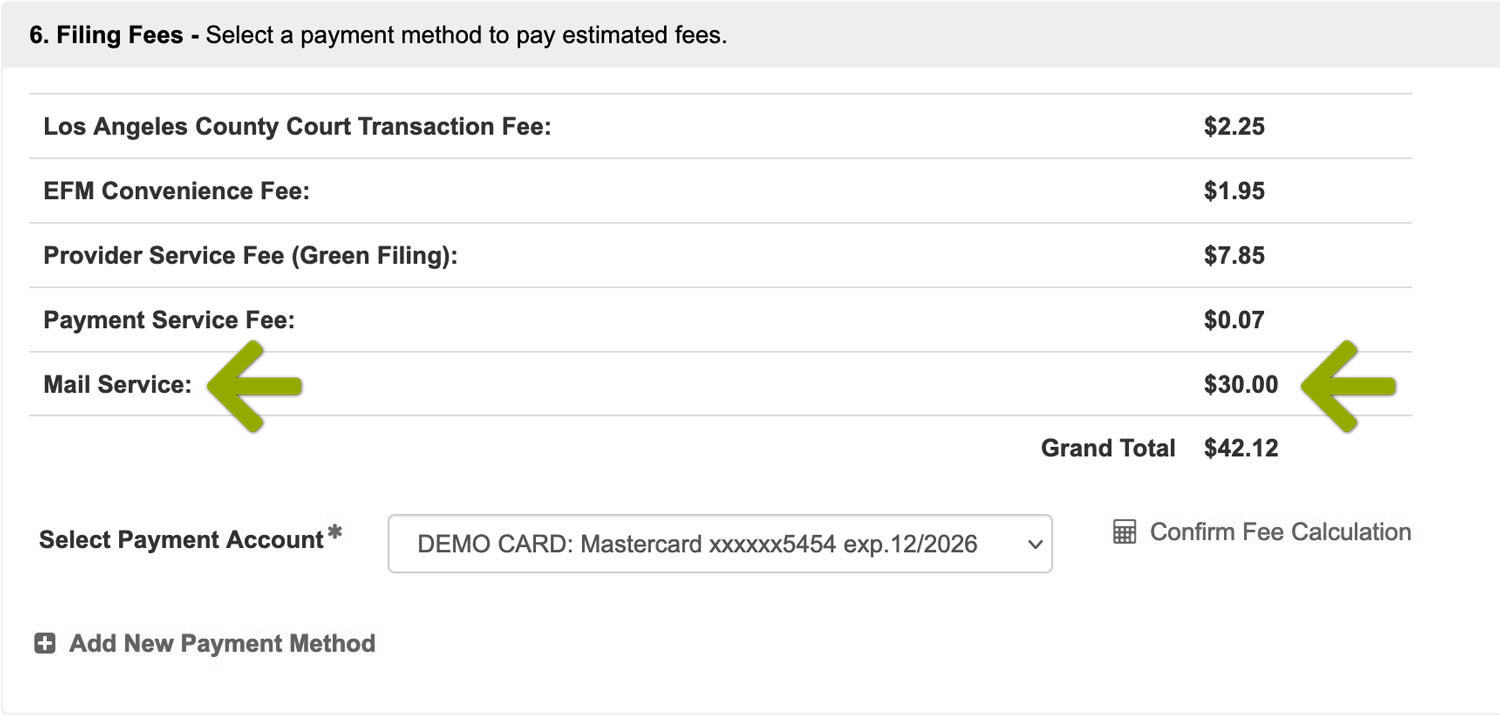This screenshot has width=1500, height=715.
Task: Click the chevron arrow on the payment card dropdown
Action: [x=1034, y=545]
